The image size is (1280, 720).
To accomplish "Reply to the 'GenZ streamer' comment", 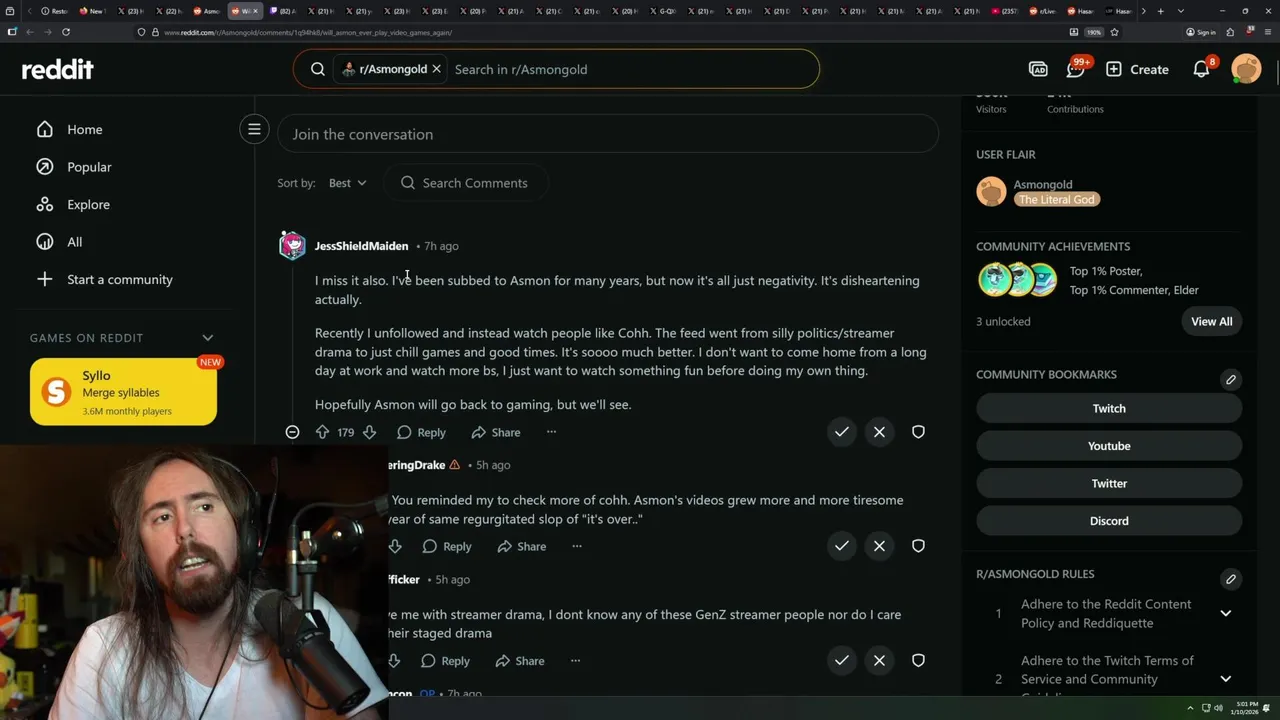I will point(445,661).
